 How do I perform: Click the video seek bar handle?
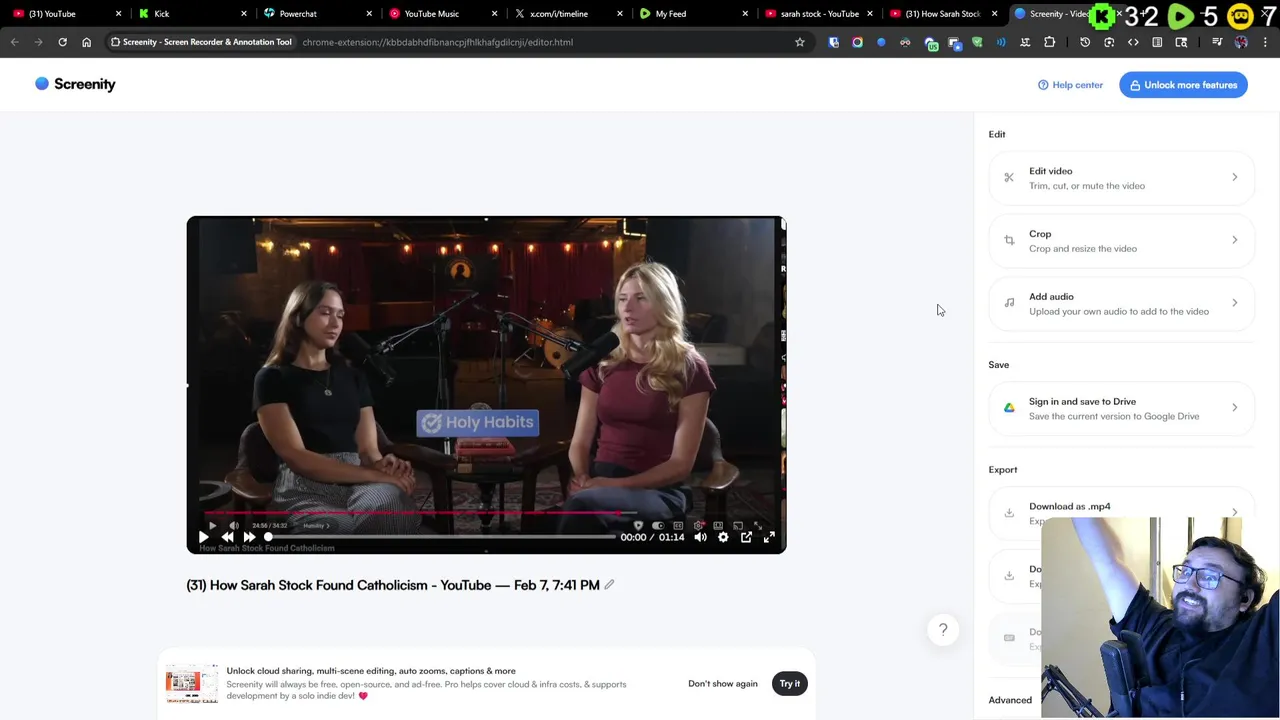point(268,537)
